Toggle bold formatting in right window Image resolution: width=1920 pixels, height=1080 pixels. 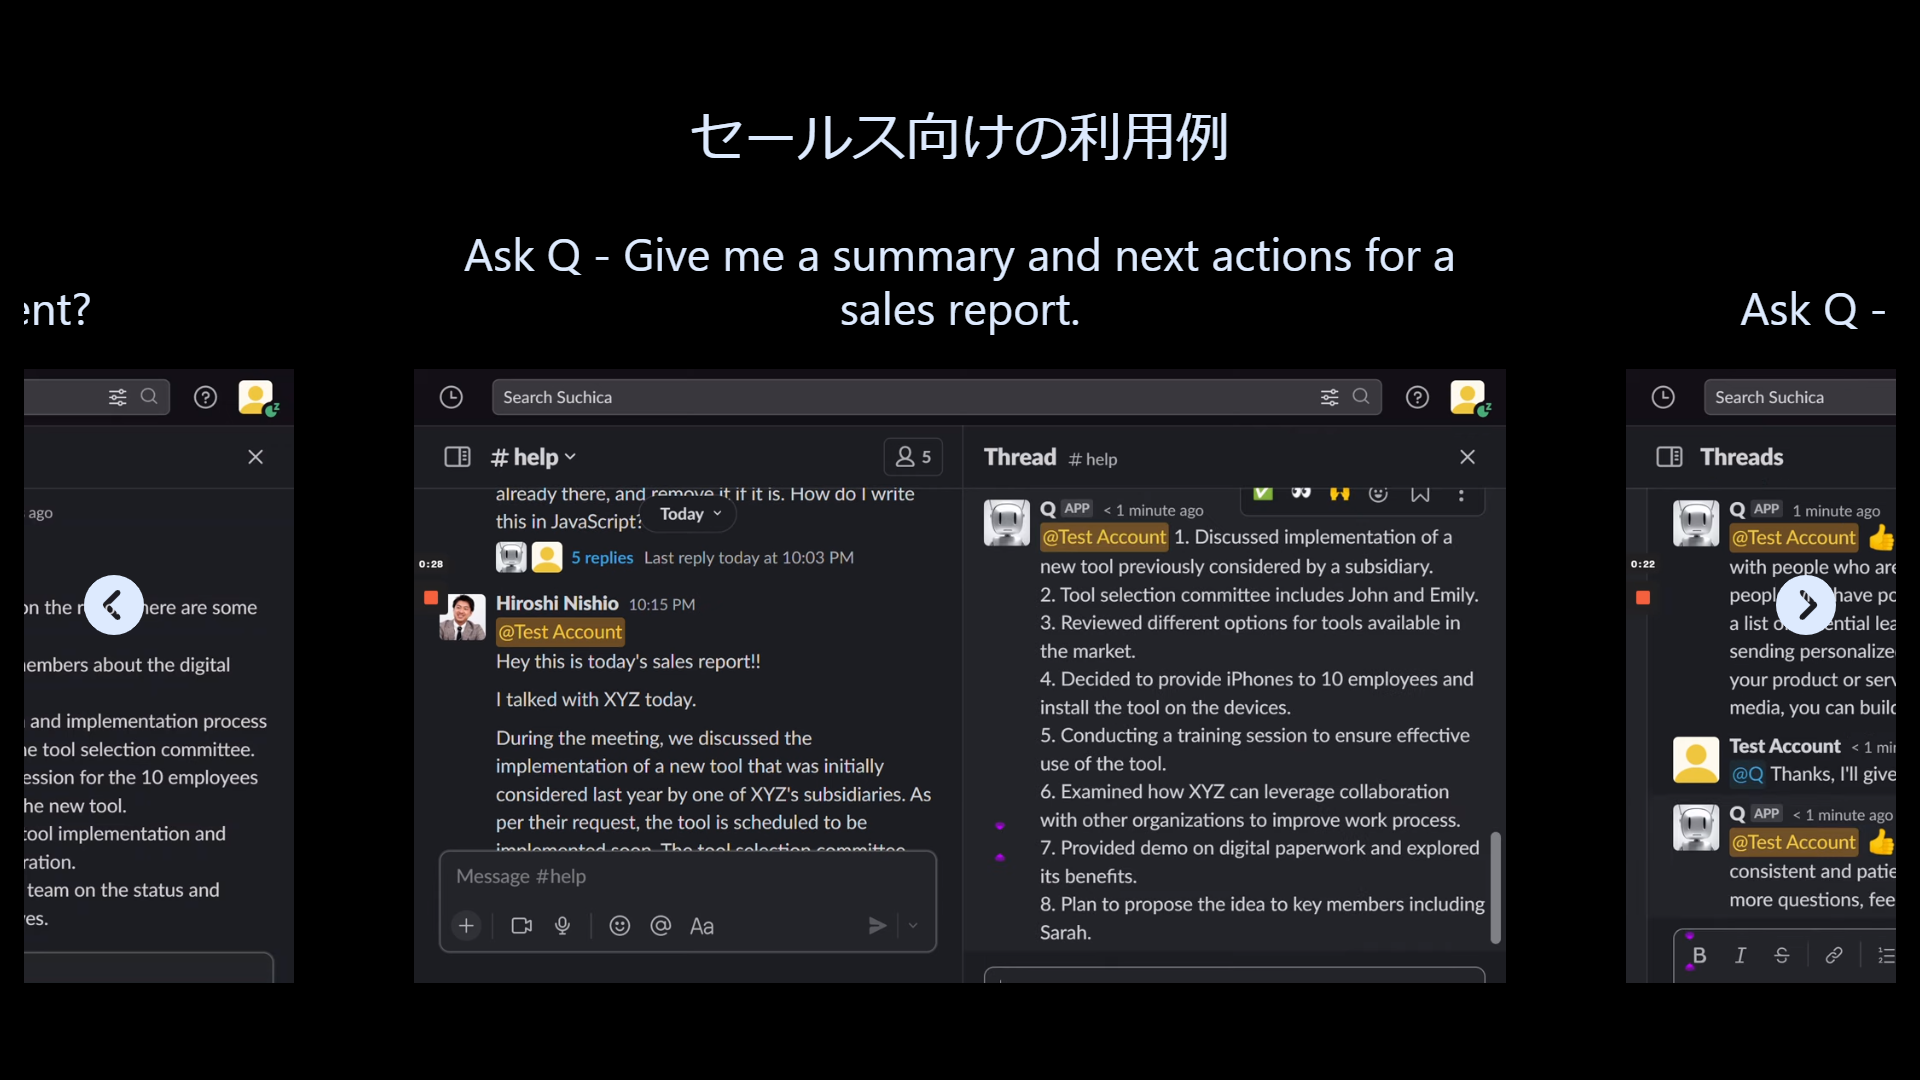click(1699, 955)
